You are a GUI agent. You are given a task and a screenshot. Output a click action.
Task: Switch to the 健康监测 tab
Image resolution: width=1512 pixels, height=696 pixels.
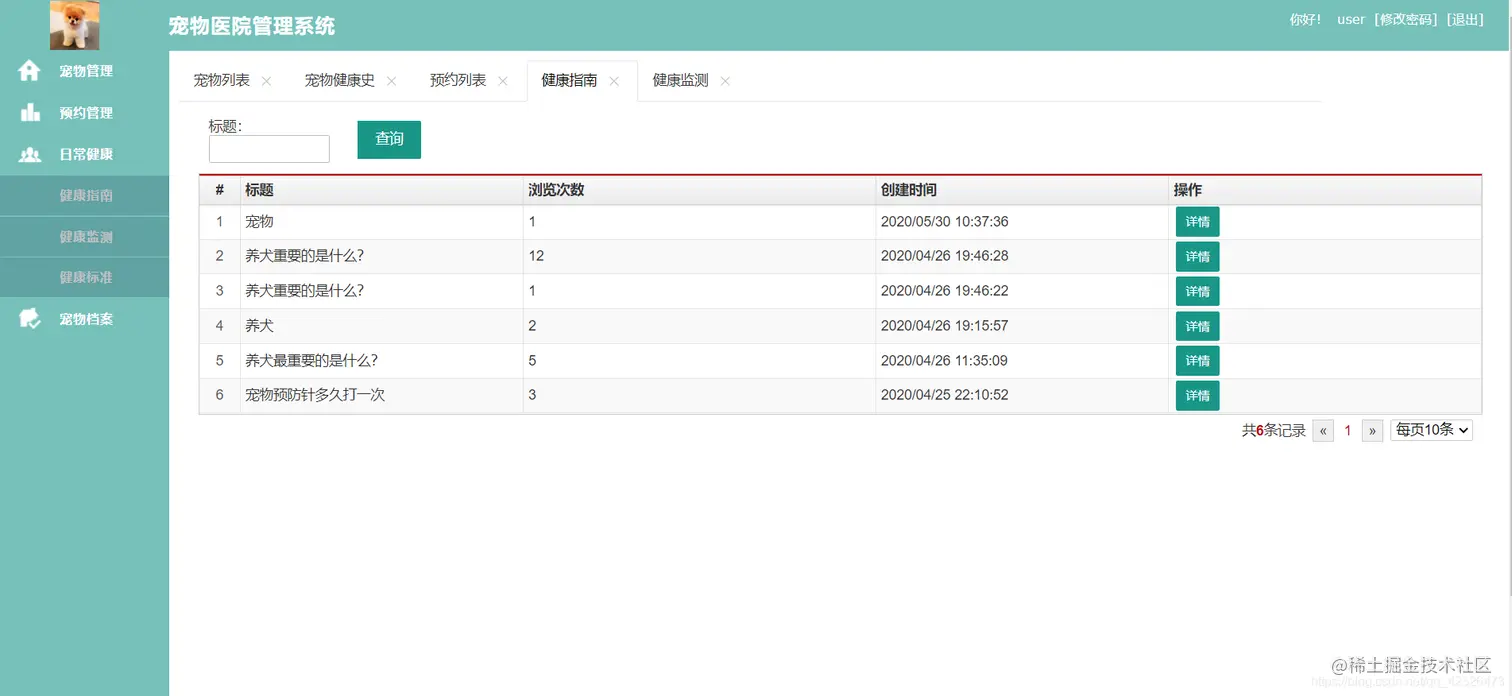point(680,80)
